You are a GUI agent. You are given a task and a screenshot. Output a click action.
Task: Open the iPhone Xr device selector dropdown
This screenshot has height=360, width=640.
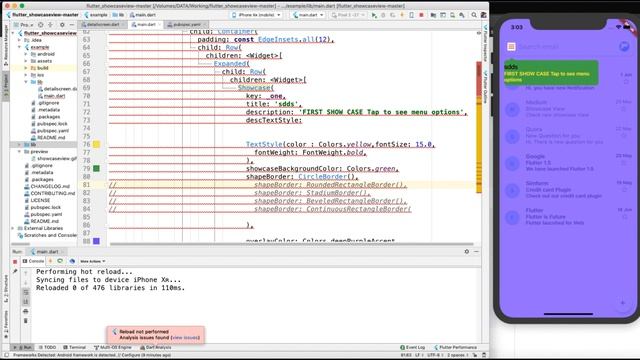point(256,15)
